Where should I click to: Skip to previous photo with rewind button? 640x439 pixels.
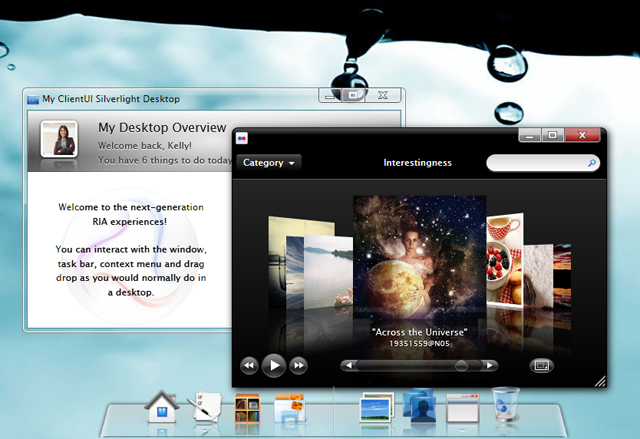coord(249,366)
